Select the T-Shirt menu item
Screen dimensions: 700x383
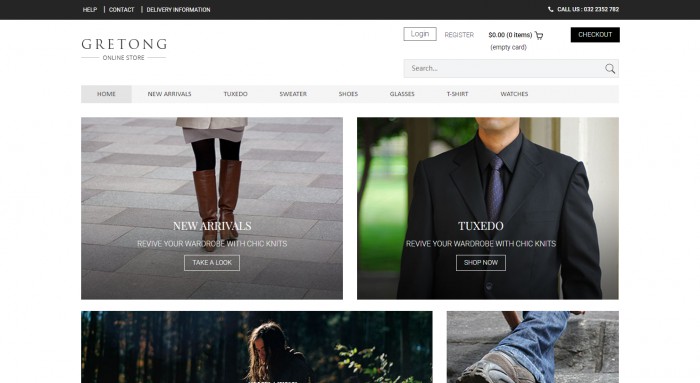coord(457,94)
